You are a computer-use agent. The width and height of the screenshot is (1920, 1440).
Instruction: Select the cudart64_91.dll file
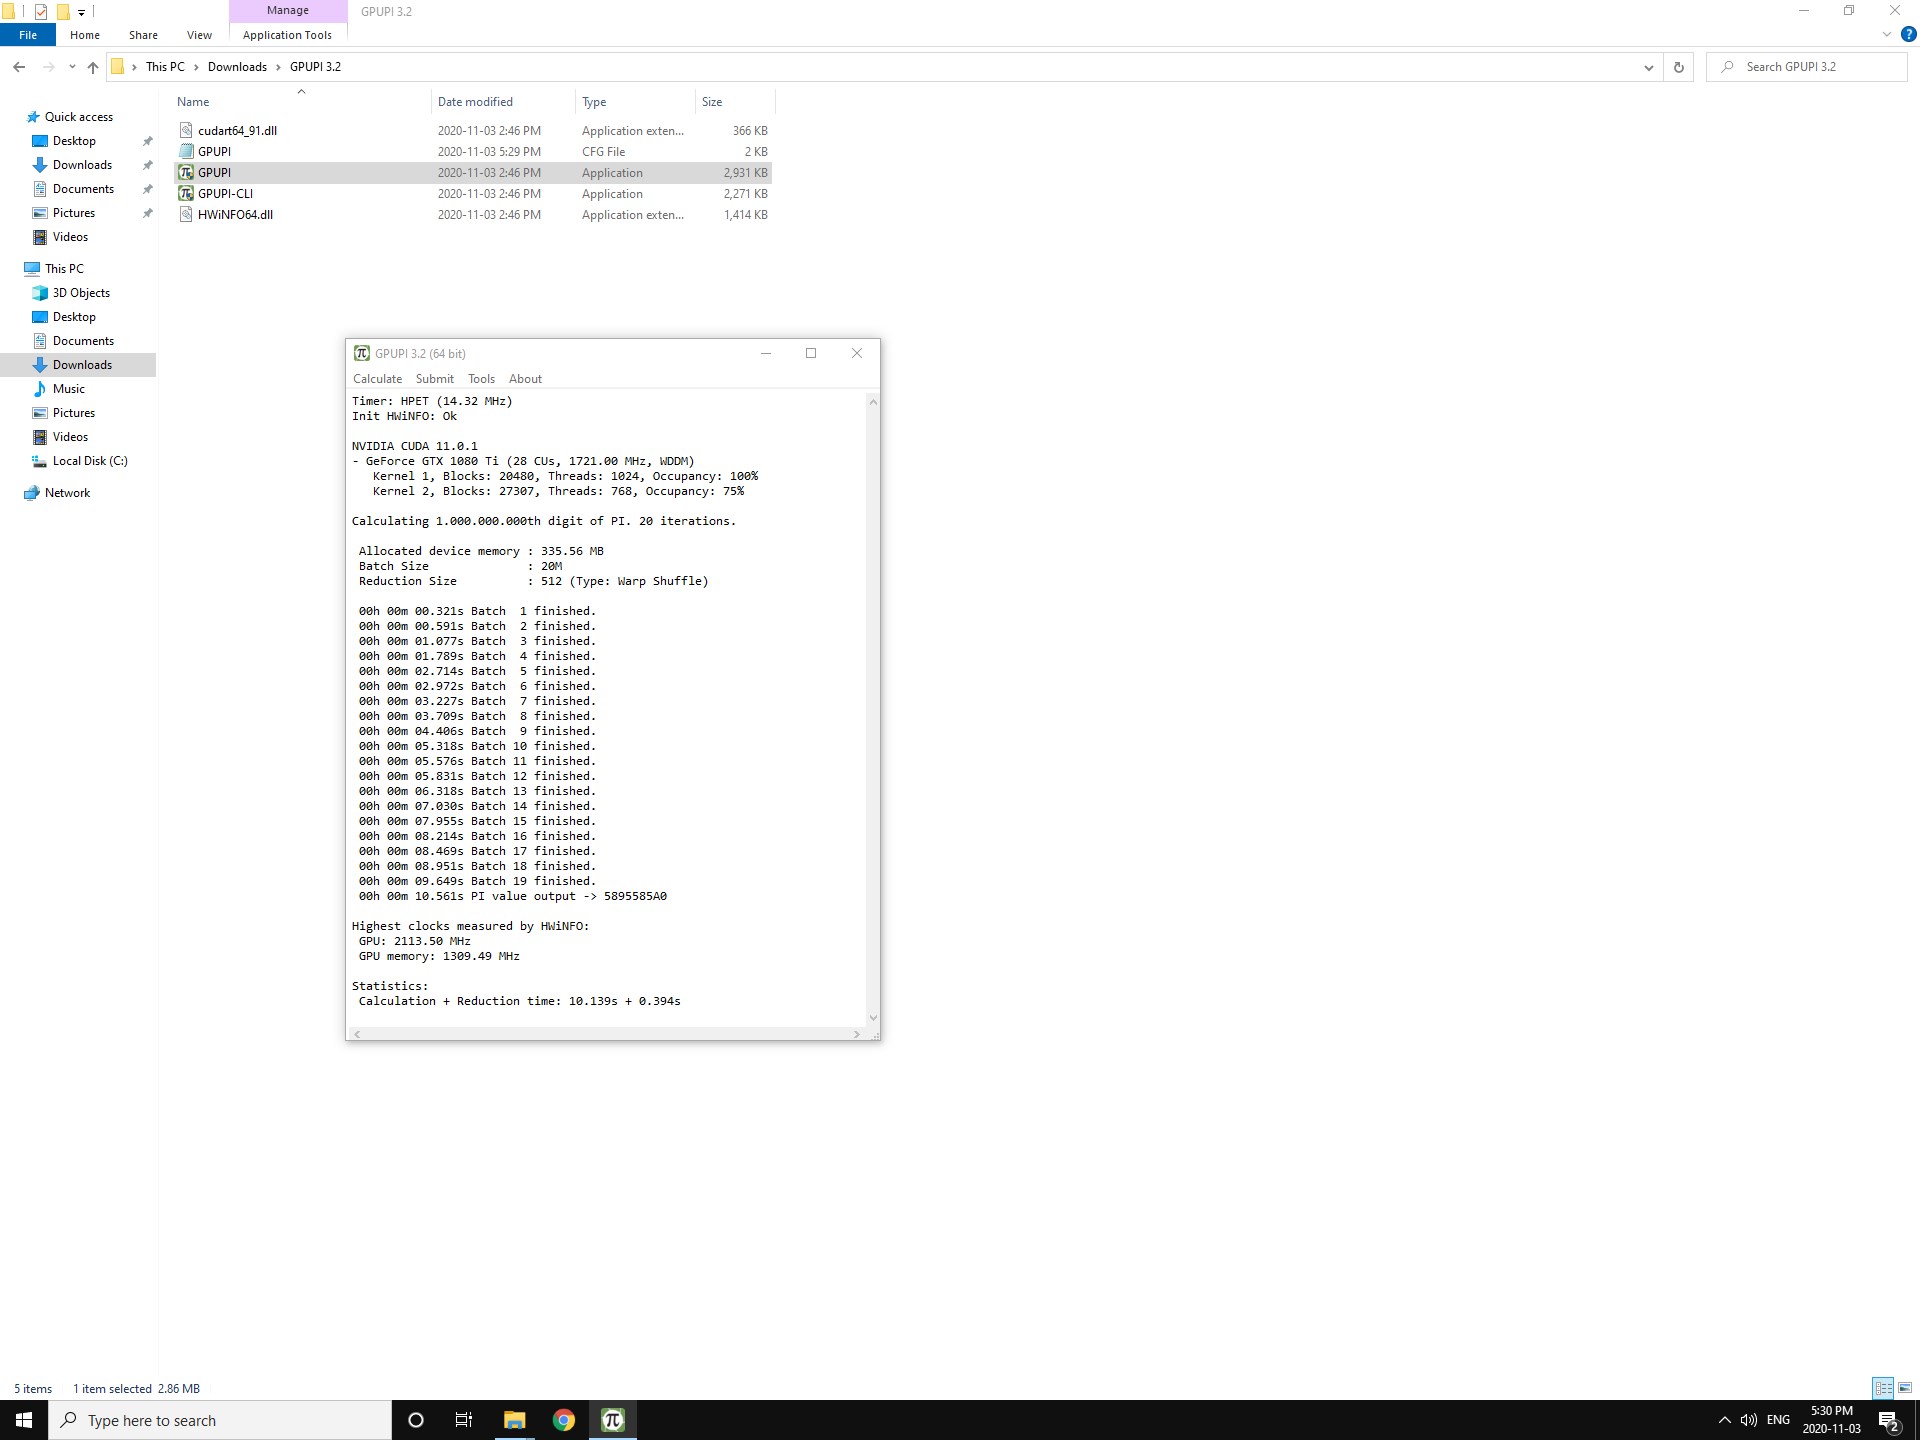coord(472,131)
